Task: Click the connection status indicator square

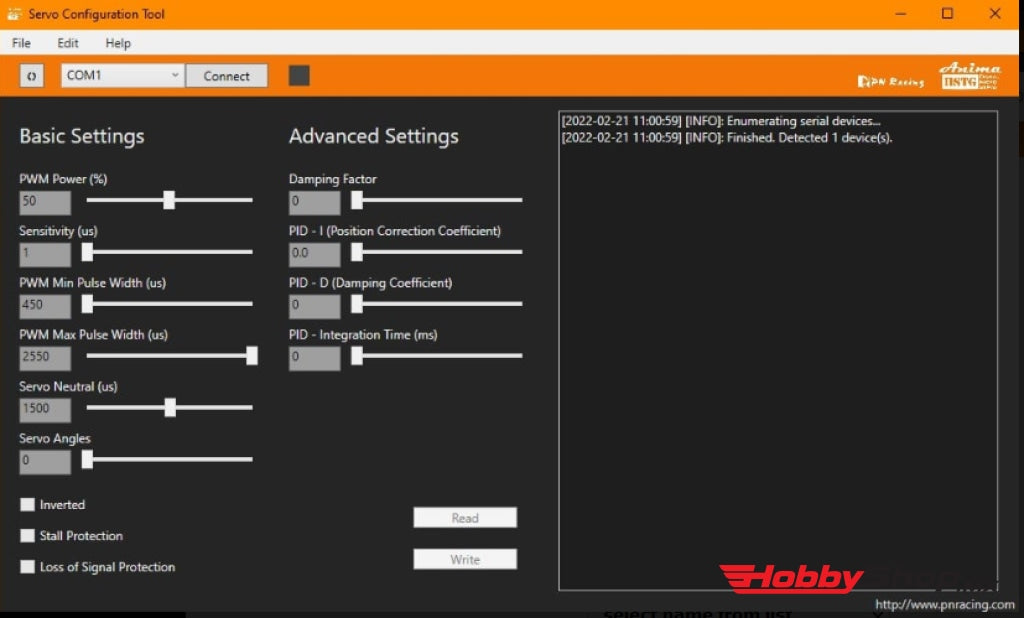Action: point(298,75)
